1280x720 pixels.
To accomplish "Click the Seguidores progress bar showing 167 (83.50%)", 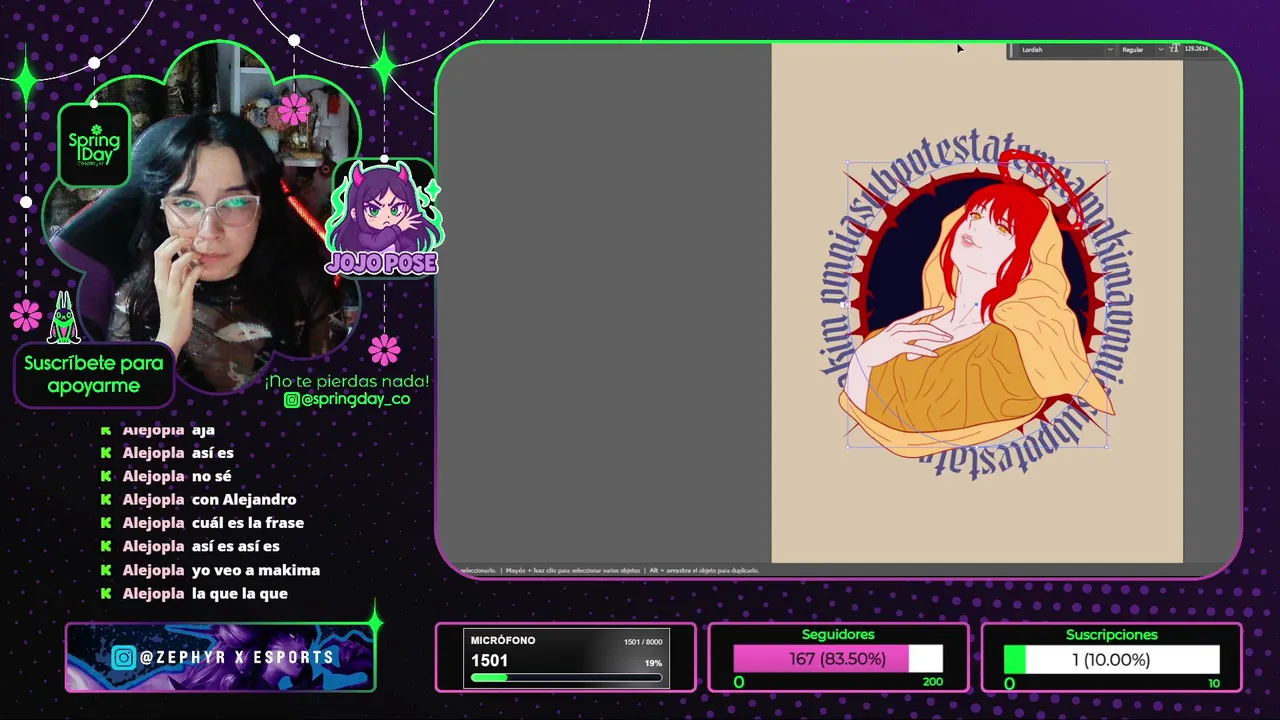I will pos(838,659).
